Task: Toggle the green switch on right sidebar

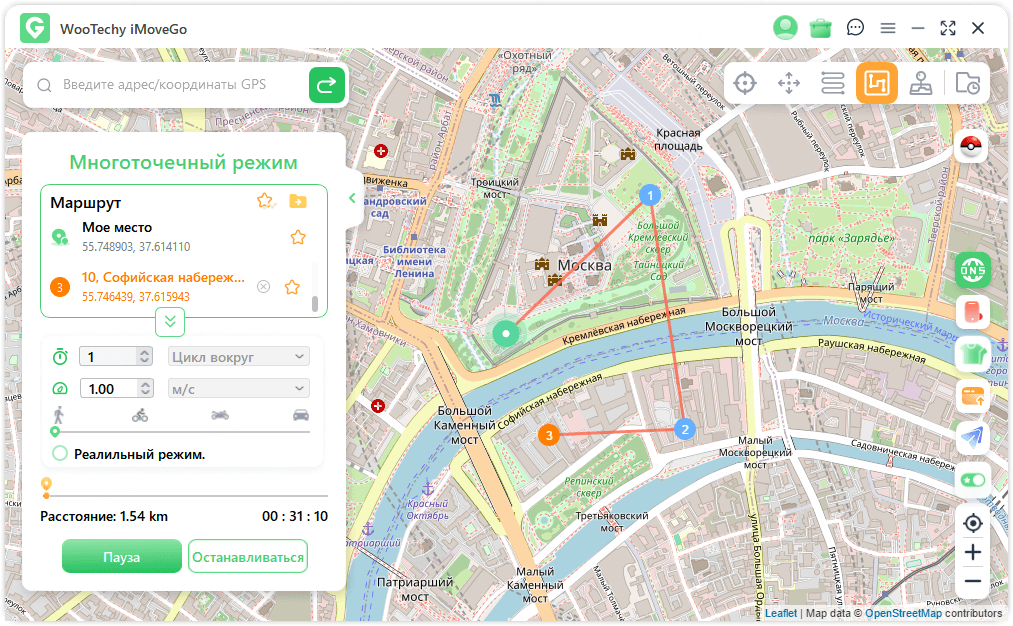Action: coord(972,480)
